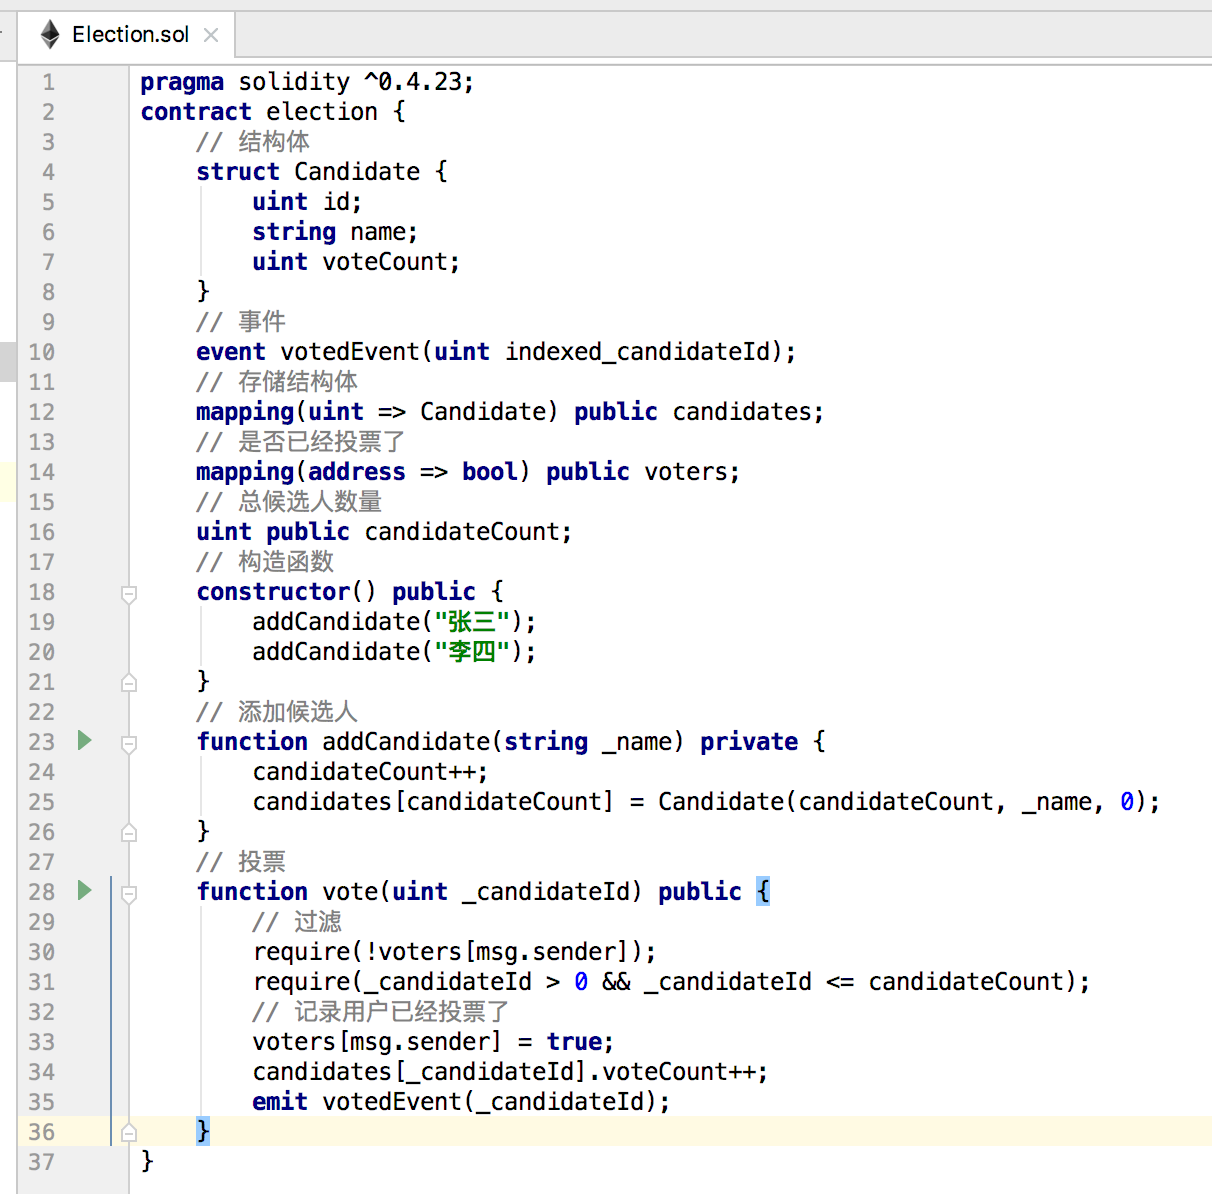Click 'voters' mapping name on line 14

686,472
